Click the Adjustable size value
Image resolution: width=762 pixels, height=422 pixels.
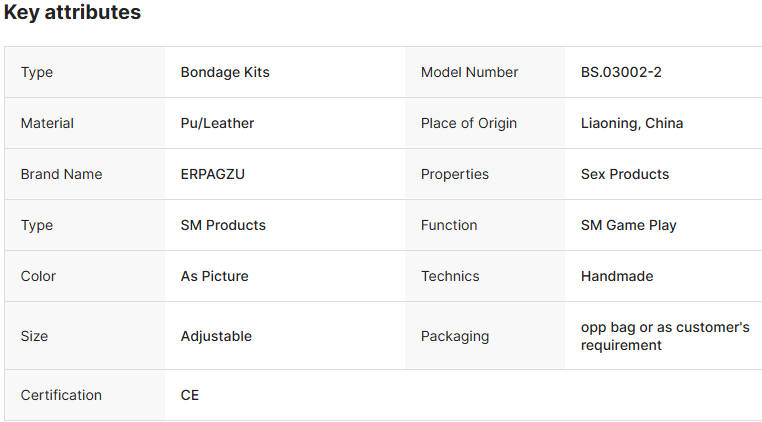pyautogui.click(x=216, y=336)
